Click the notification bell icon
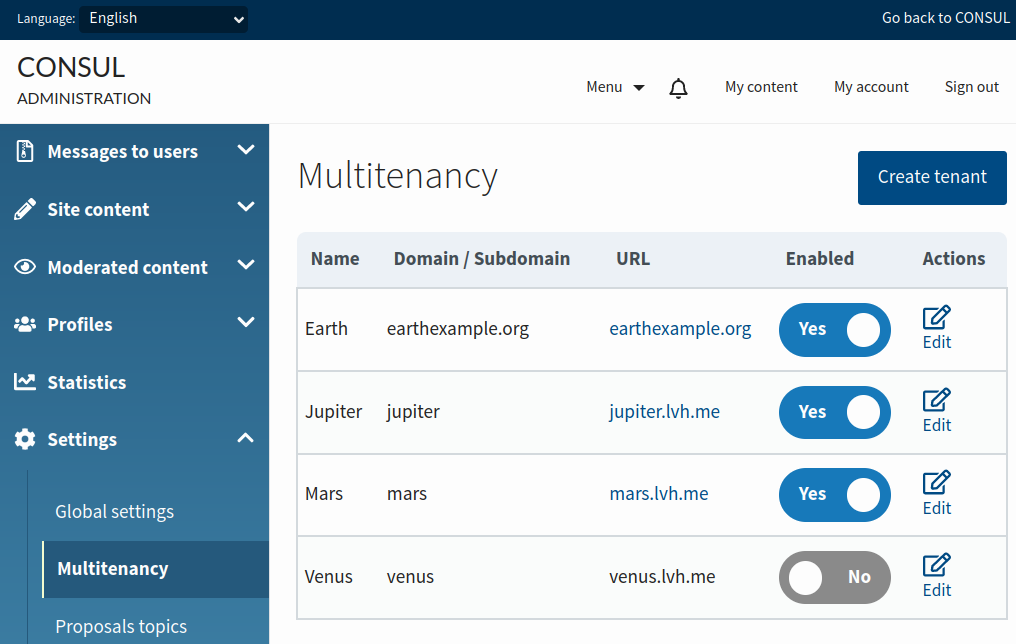 [678, 87]
